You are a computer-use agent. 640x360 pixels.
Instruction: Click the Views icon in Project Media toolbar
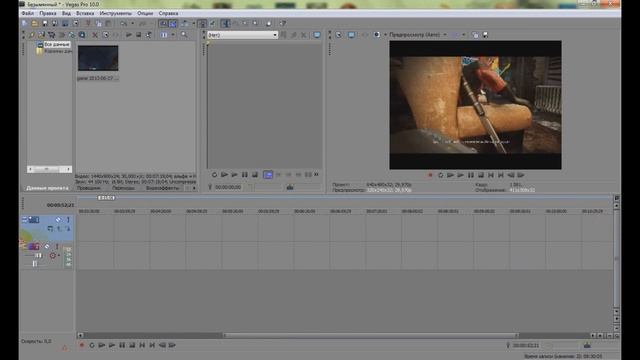click(x=164, y=35)
